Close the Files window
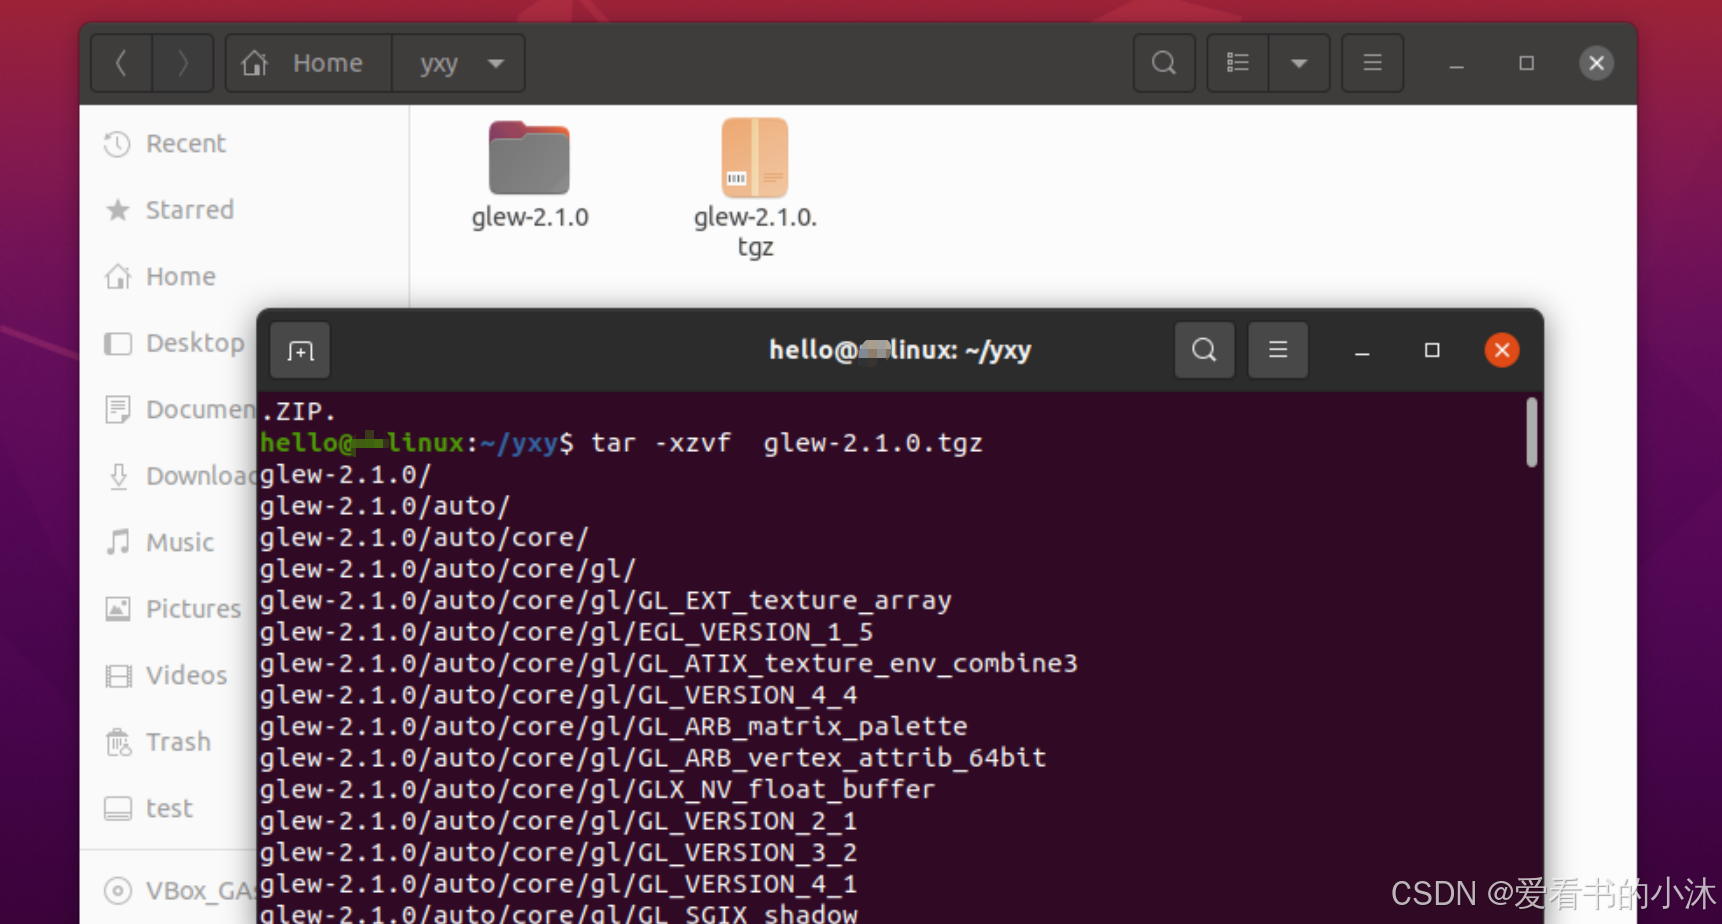The width and height of the screenshot is (1722, 924). coord(1596,63)
